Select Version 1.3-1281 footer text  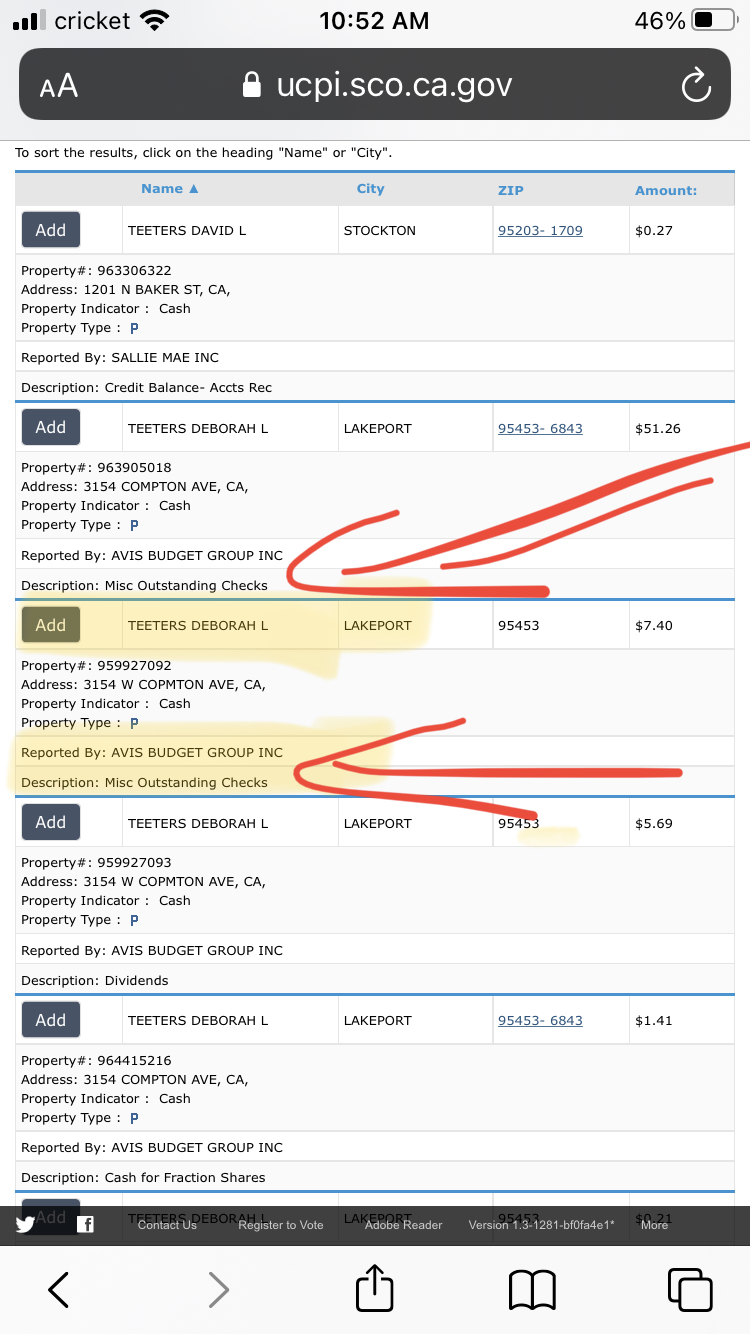(x=541, y=1225)
